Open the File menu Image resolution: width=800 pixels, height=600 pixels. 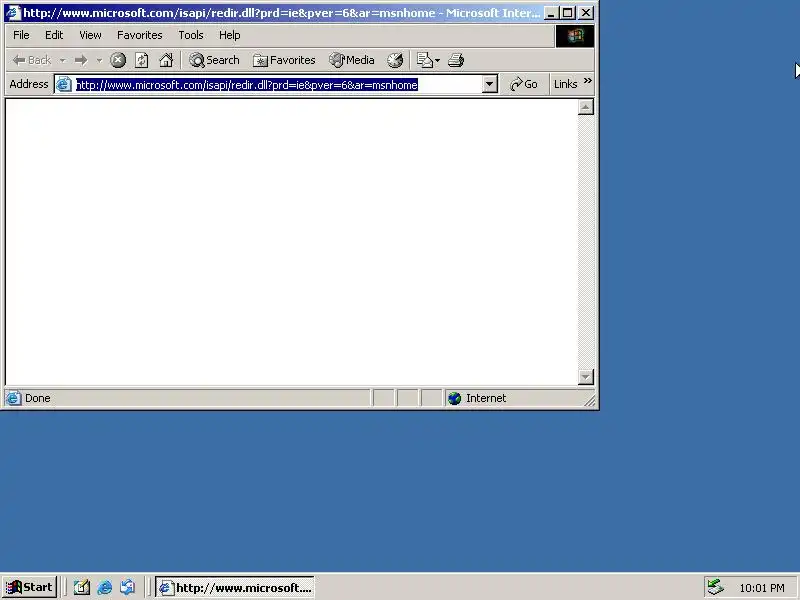21,35
